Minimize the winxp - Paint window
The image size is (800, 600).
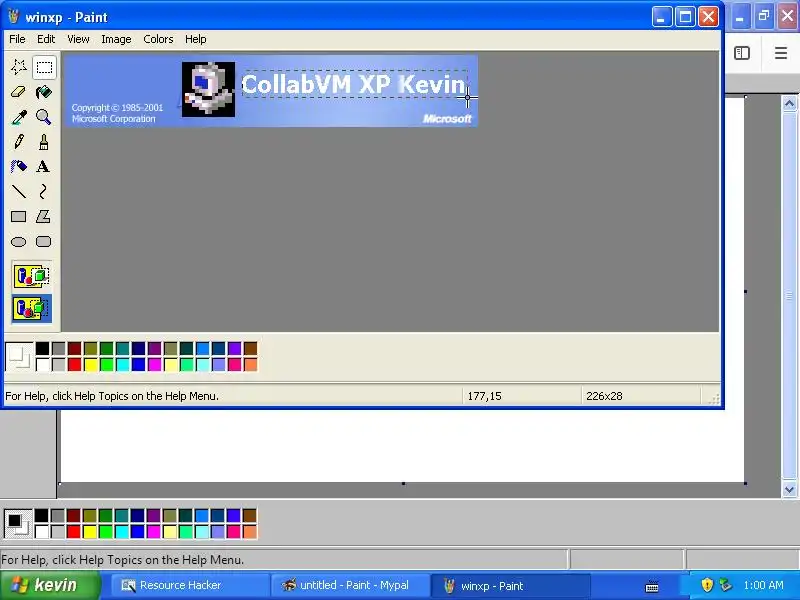661,17
